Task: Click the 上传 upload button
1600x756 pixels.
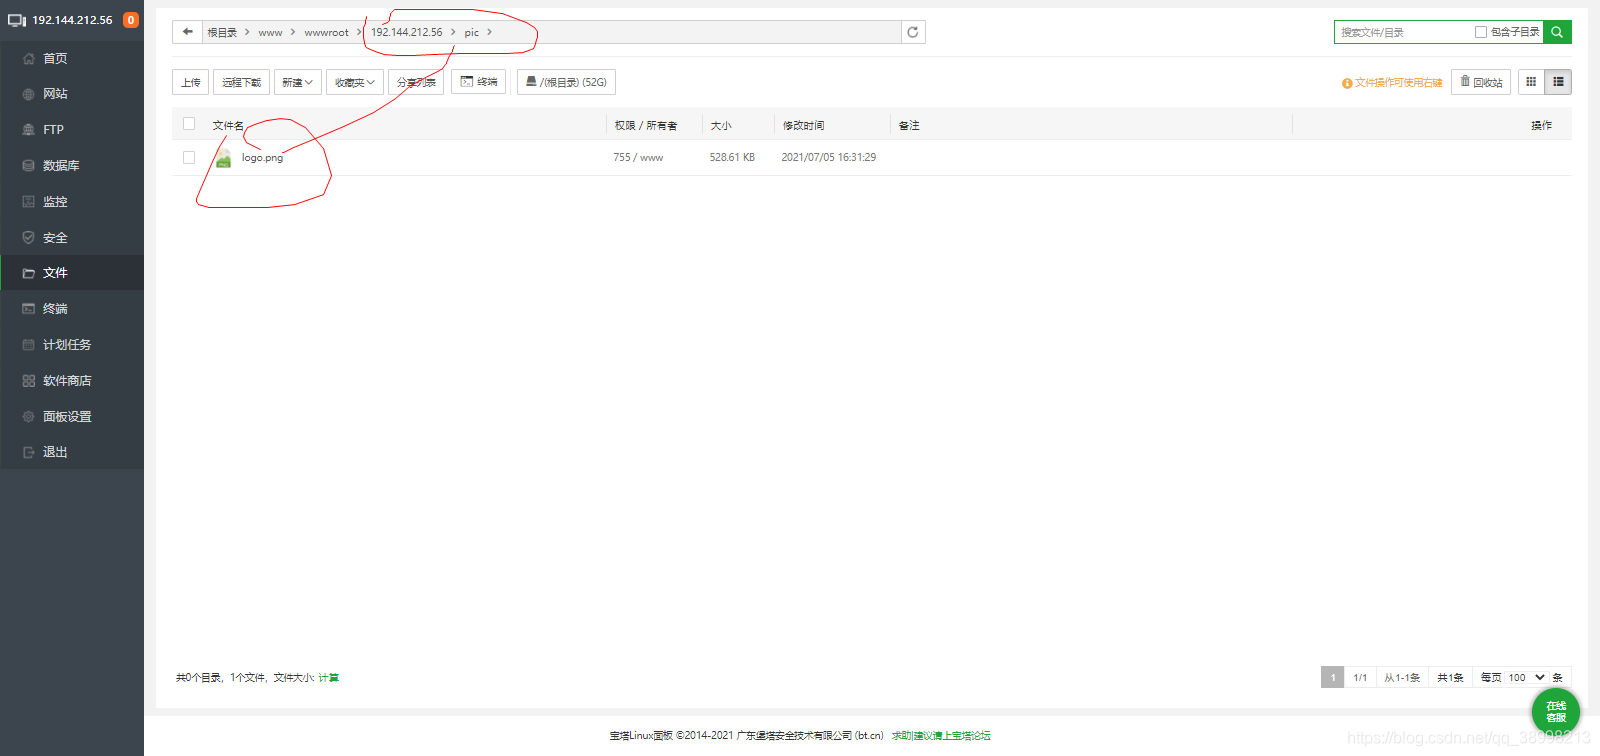Action: click(x=191, y=82)
